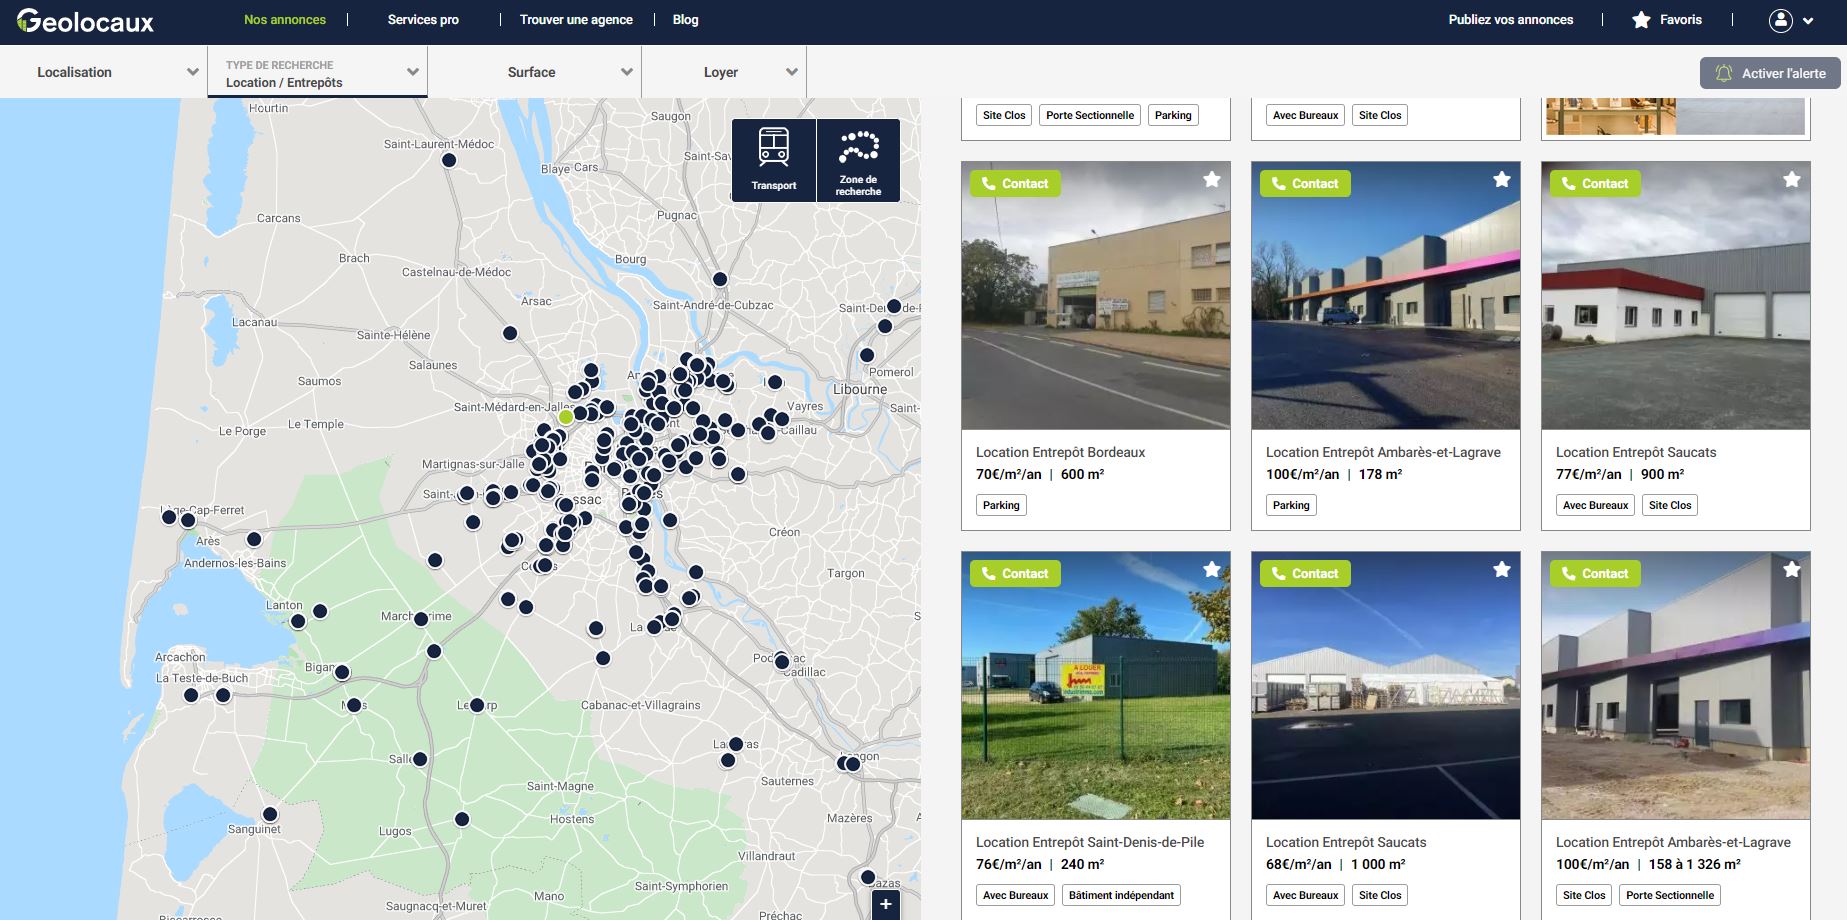
Task: Click the map marker near Saint-Laurent-Médoc
Action: click(x=449, y=160)
